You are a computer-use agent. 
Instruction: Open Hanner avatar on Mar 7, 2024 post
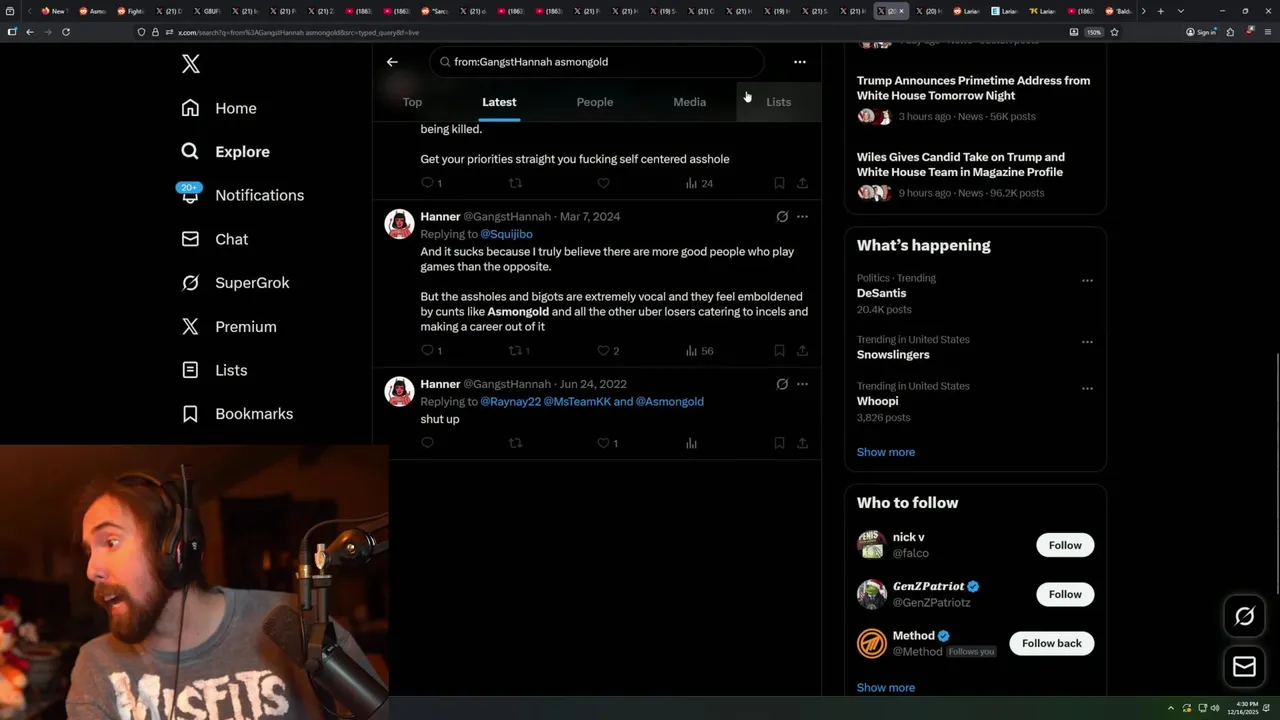(x=400, y=224)
